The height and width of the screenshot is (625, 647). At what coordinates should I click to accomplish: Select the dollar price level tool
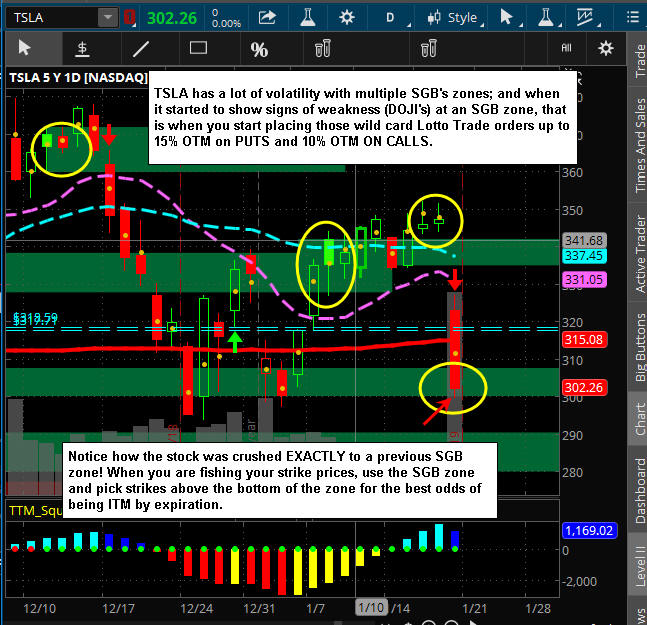83,49
